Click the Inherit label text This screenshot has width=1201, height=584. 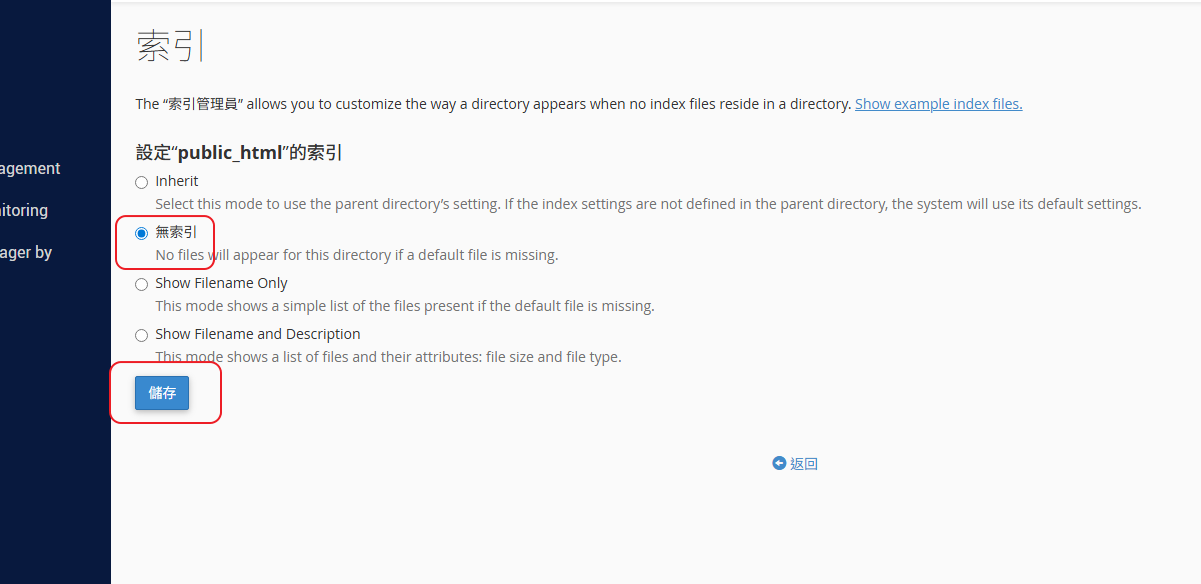(177, 181)
